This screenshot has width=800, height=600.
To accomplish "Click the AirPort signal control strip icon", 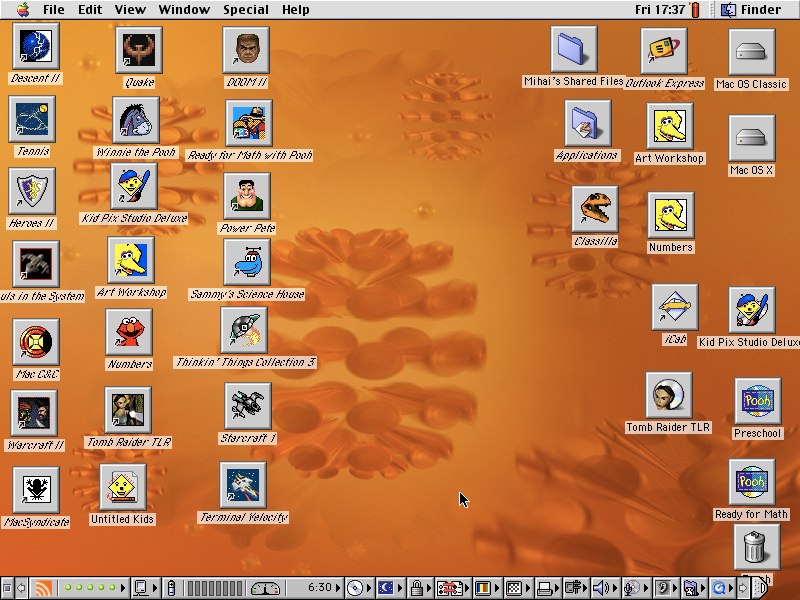I will pos(43,588).
